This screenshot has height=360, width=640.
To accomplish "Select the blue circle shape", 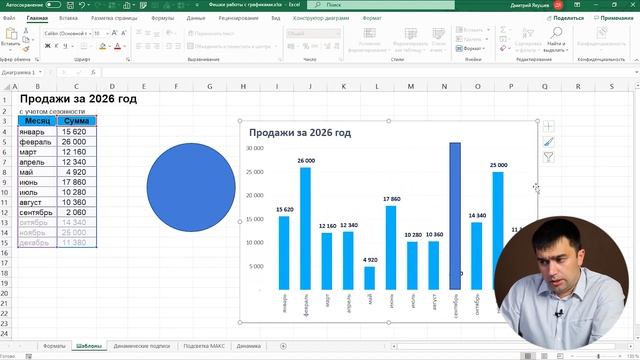I will (191, 187).
